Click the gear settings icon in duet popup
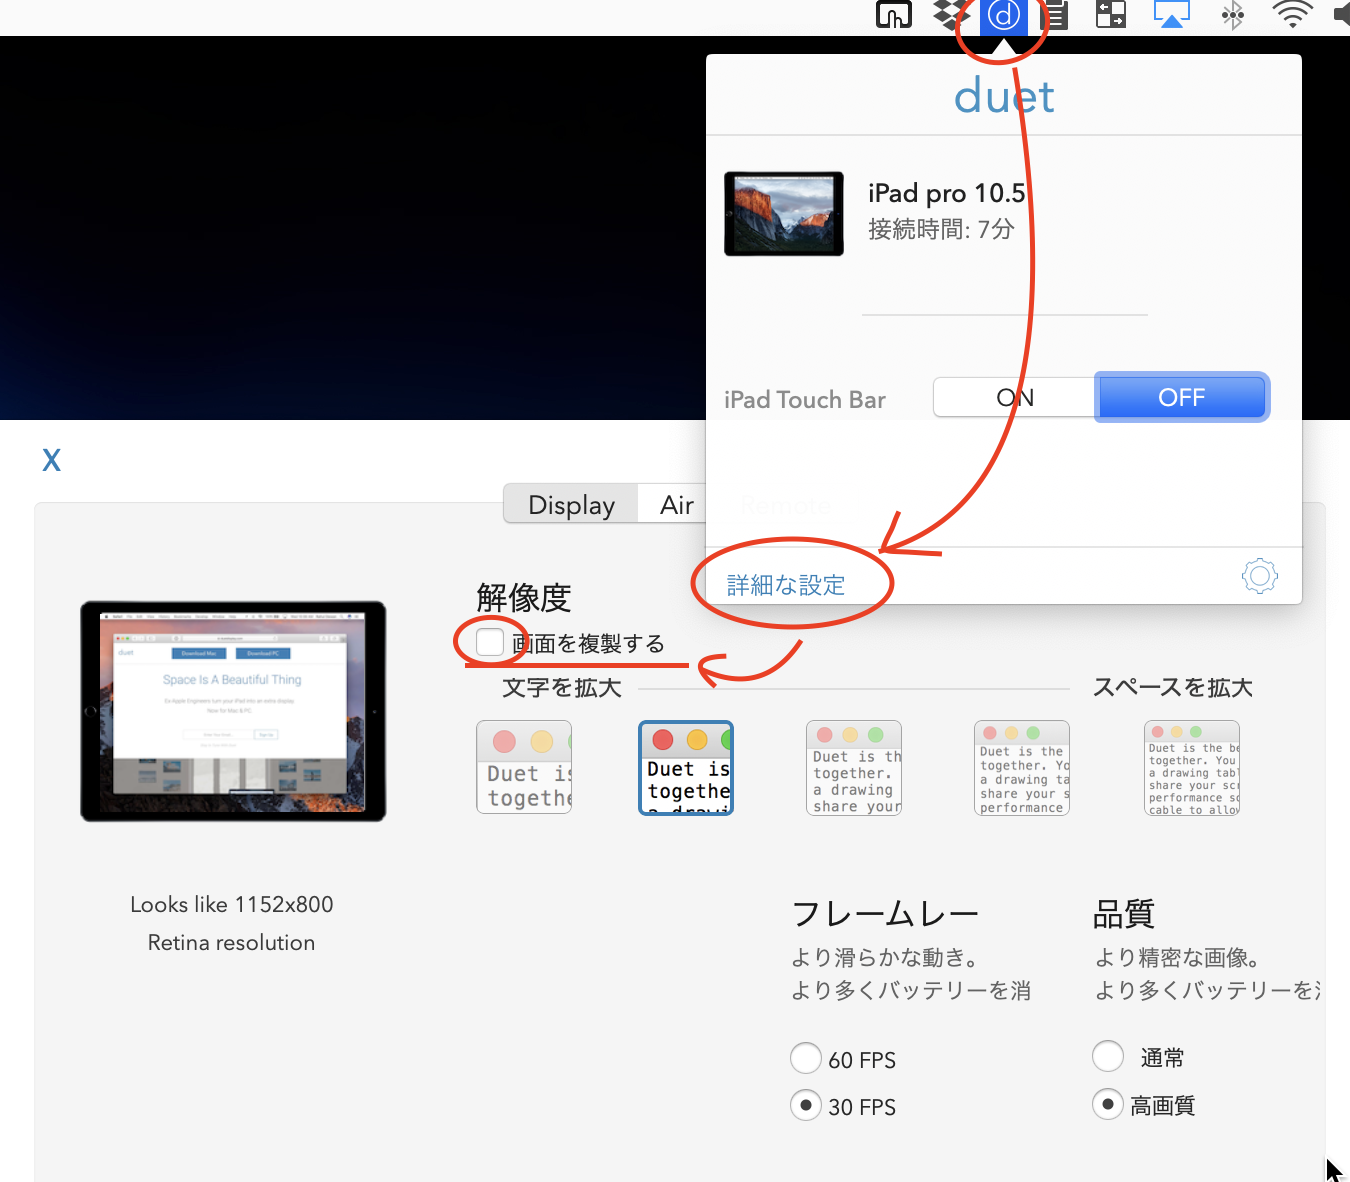The height and width of the screenshot is (1182, 1350). (x=1259, y=576)
